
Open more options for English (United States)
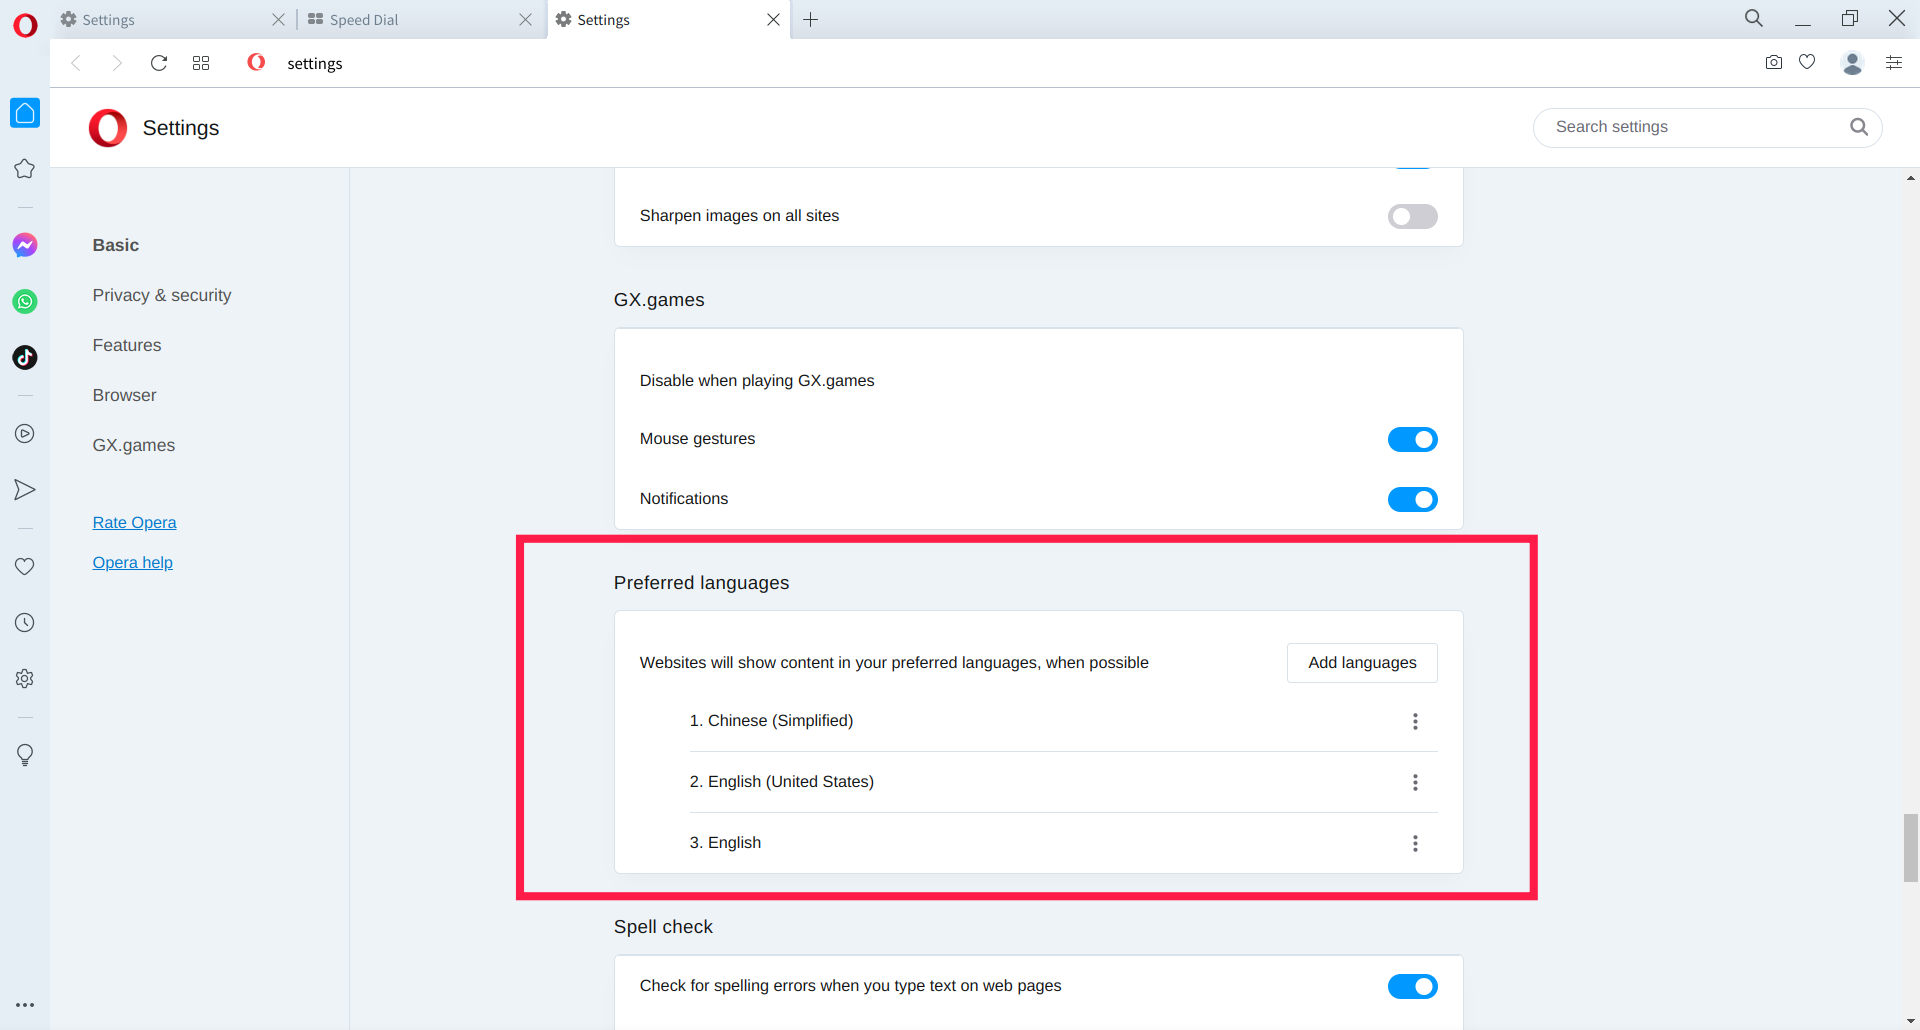1415,782
